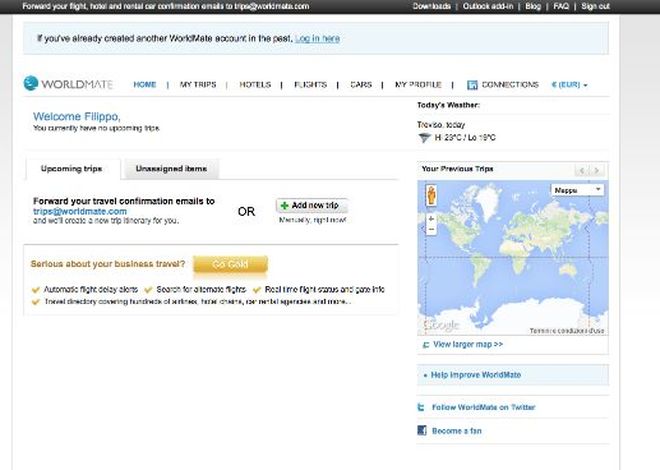Click the trips@worldmate.com email link

click(80, 211)
